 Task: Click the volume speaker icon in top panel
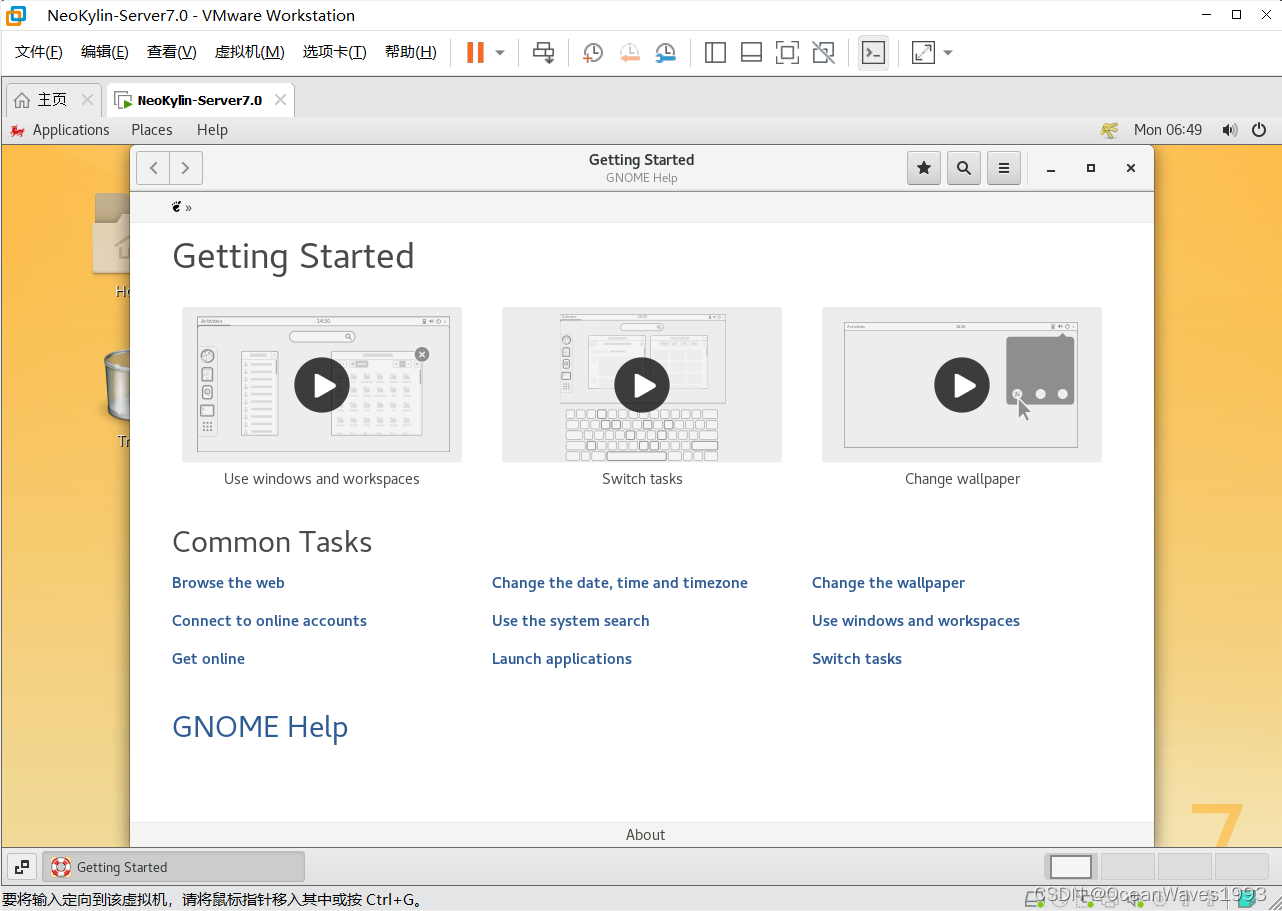(1229, 130)
